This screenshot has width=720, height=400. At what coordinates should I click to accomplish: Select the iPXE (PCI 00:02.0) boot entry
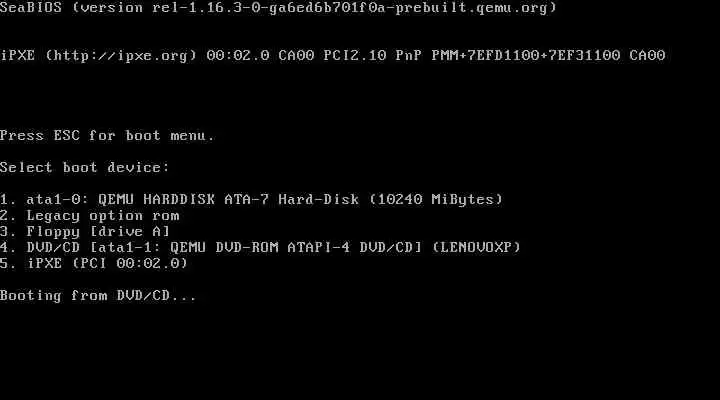pos(94,264)
